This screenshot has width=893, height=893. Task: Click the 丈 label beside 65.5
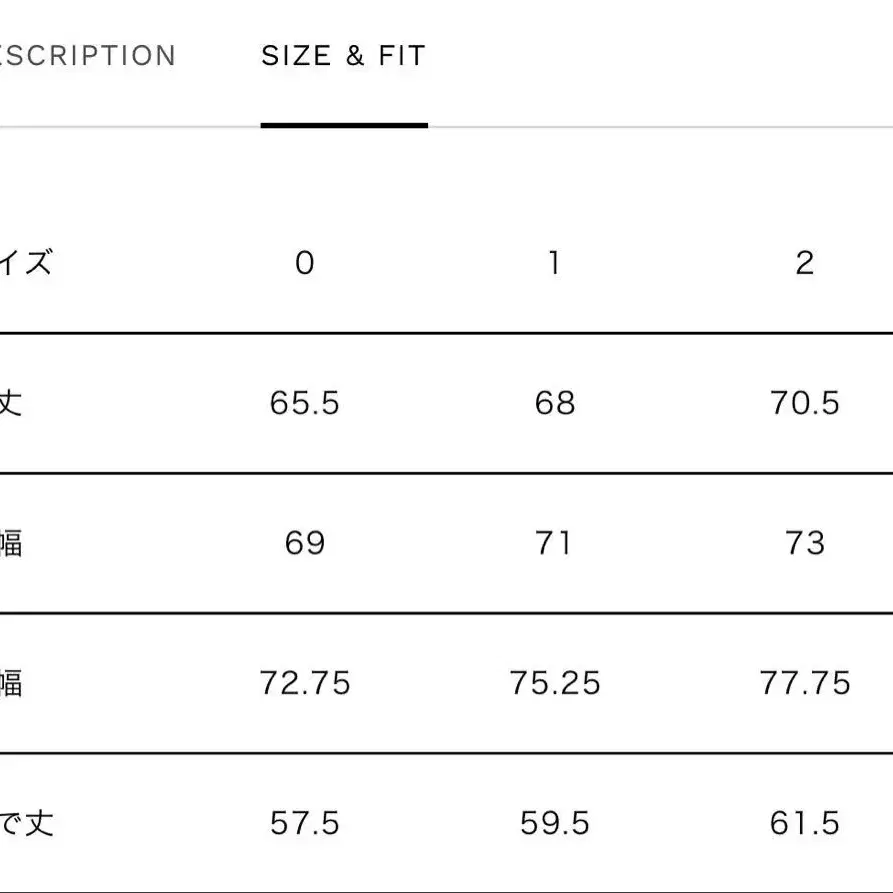[10, 403]
